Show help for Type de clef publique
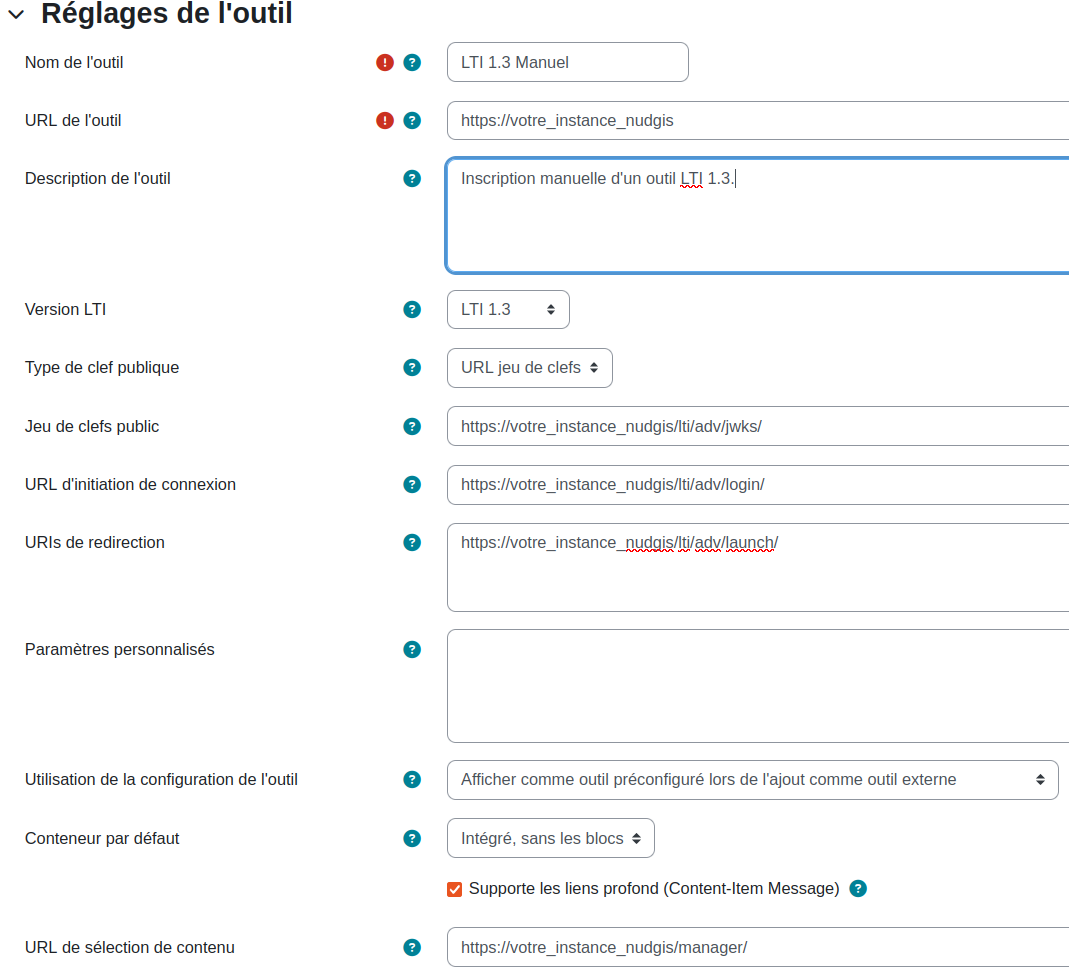This screenshot has height=975, width=1069. click(x=412, y=368)
